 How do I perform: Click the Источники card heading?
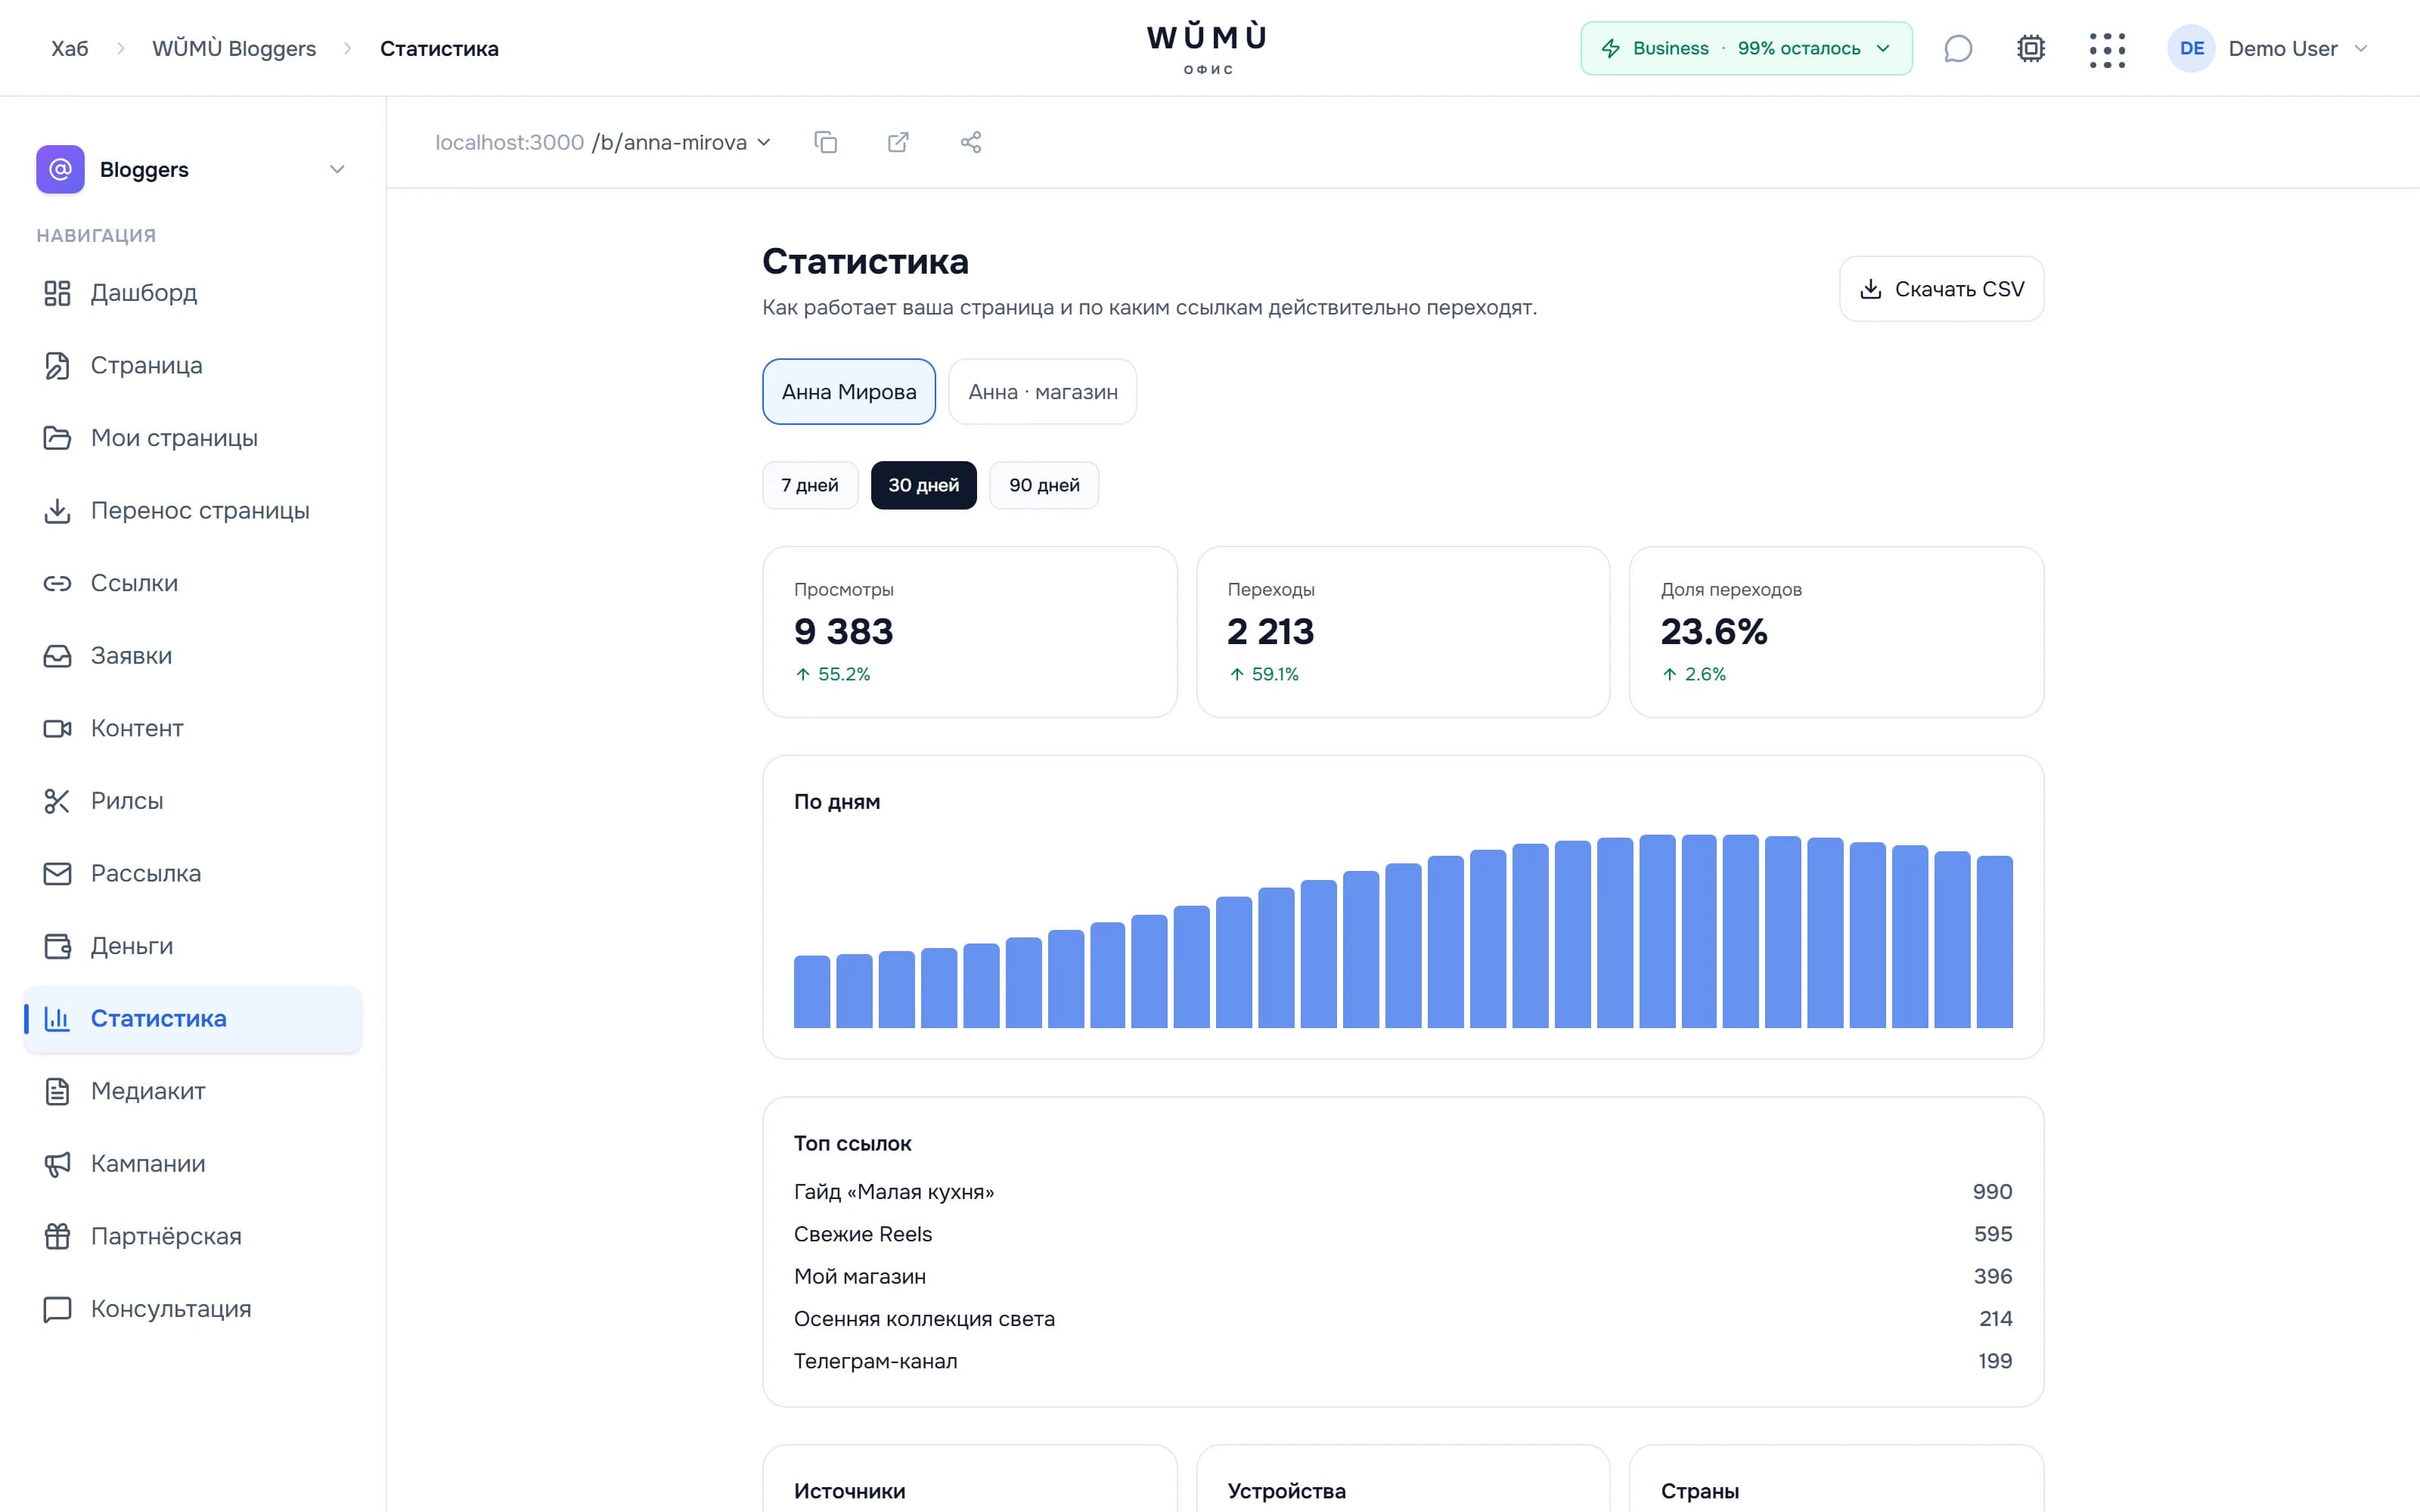pyautogui.click(x=849, y=1491)
